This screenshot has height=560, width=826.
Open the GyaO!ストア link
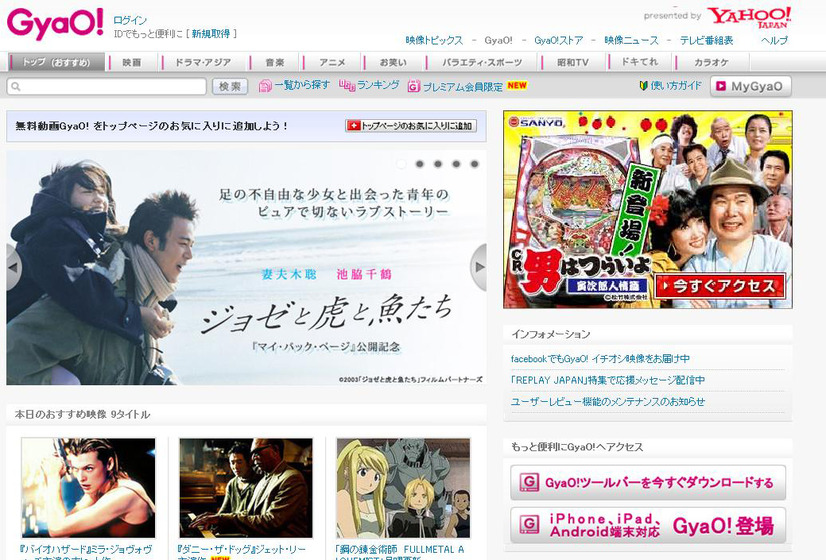click(x=558, y=41)
